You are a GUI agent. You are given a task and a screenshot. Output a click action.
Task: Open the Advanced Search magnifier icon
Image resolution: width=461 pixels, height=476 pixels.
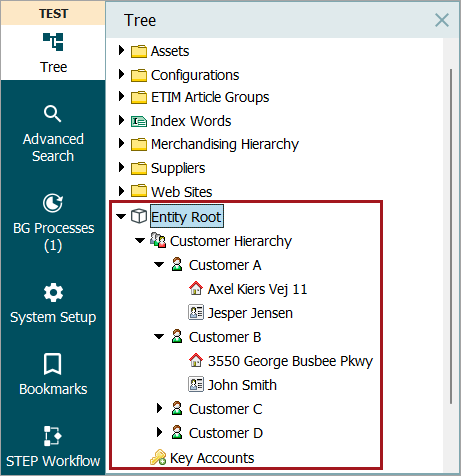53,114
